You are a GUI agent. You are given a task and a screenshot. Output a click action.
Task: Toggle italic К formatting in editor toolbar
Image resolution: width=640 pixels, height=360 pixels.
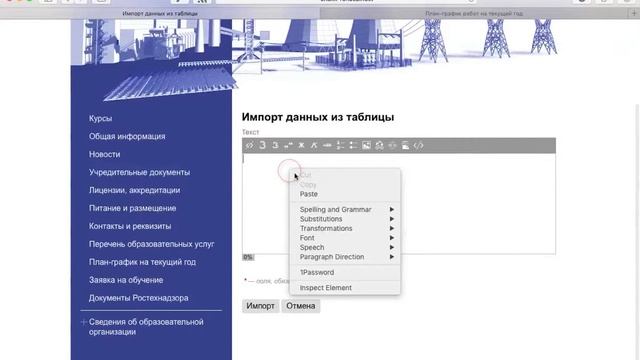[x=314, y=145]
